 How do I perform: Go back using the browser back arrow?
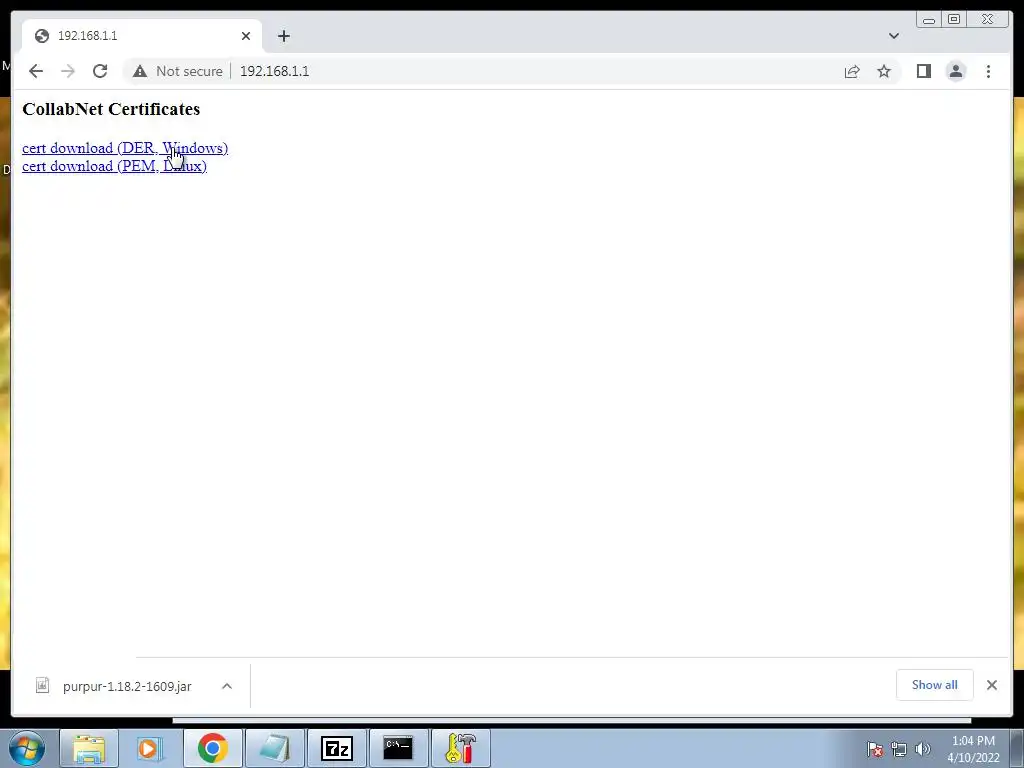36,71
